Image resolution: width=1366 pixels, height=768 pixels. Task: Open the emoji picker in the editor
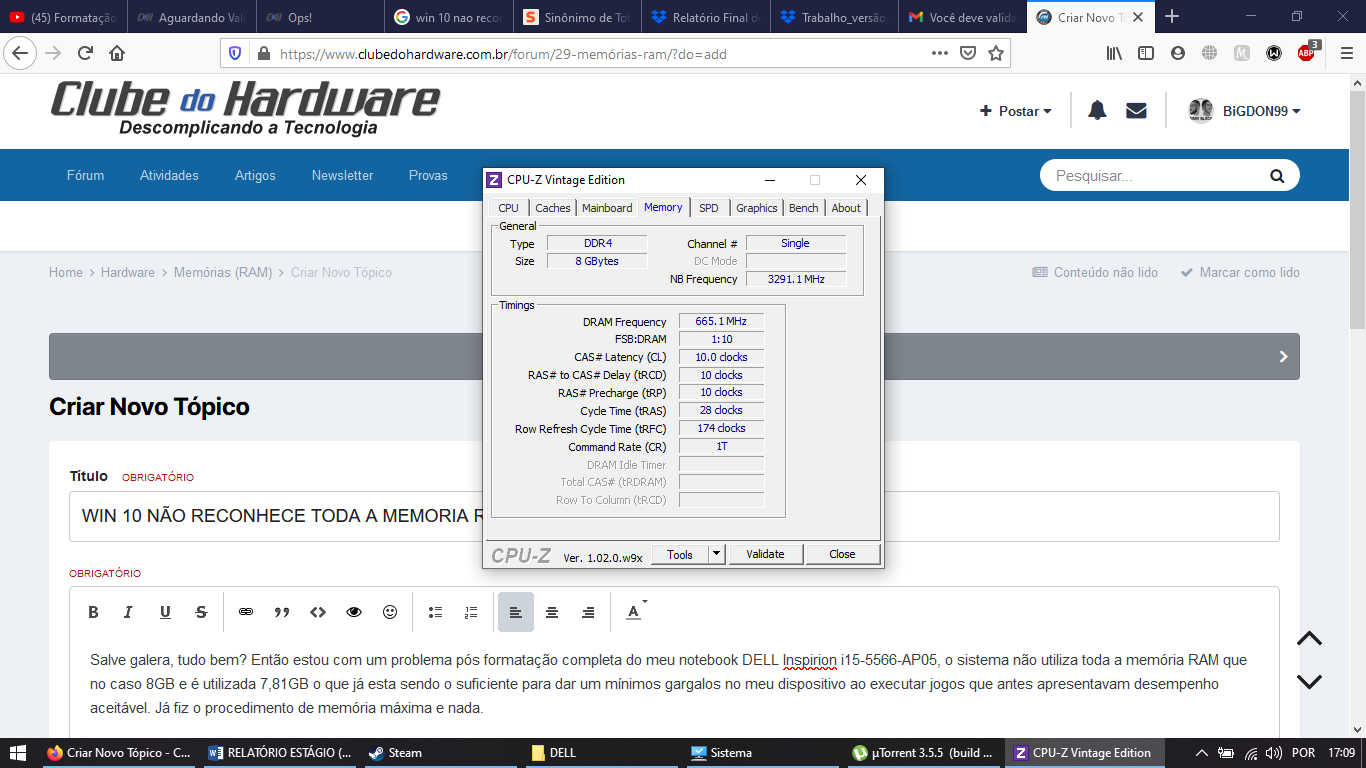[390, 612]
